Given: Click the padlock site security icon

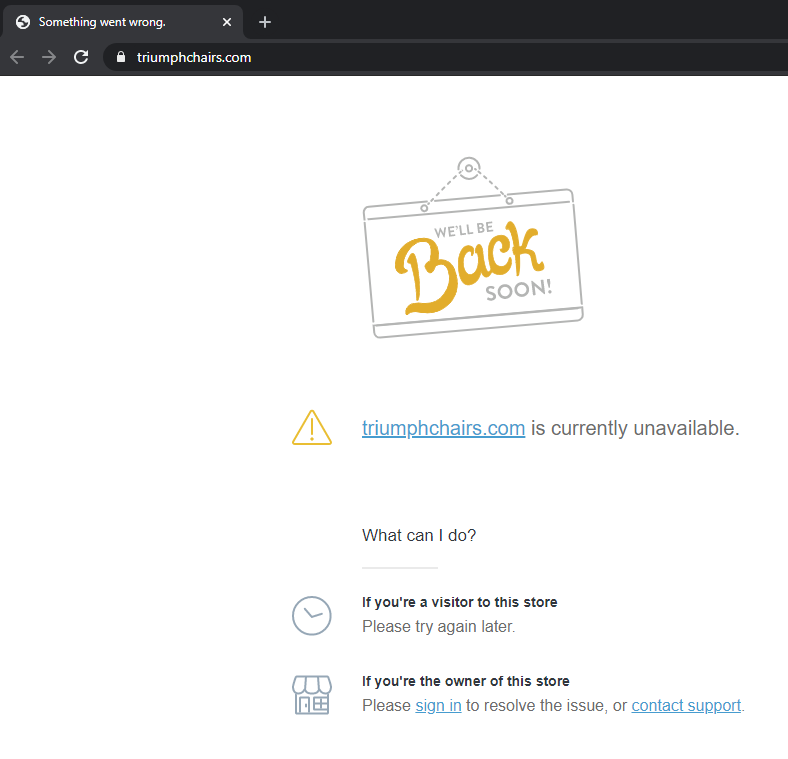Looking at the screenshot, I should point(121,57).
